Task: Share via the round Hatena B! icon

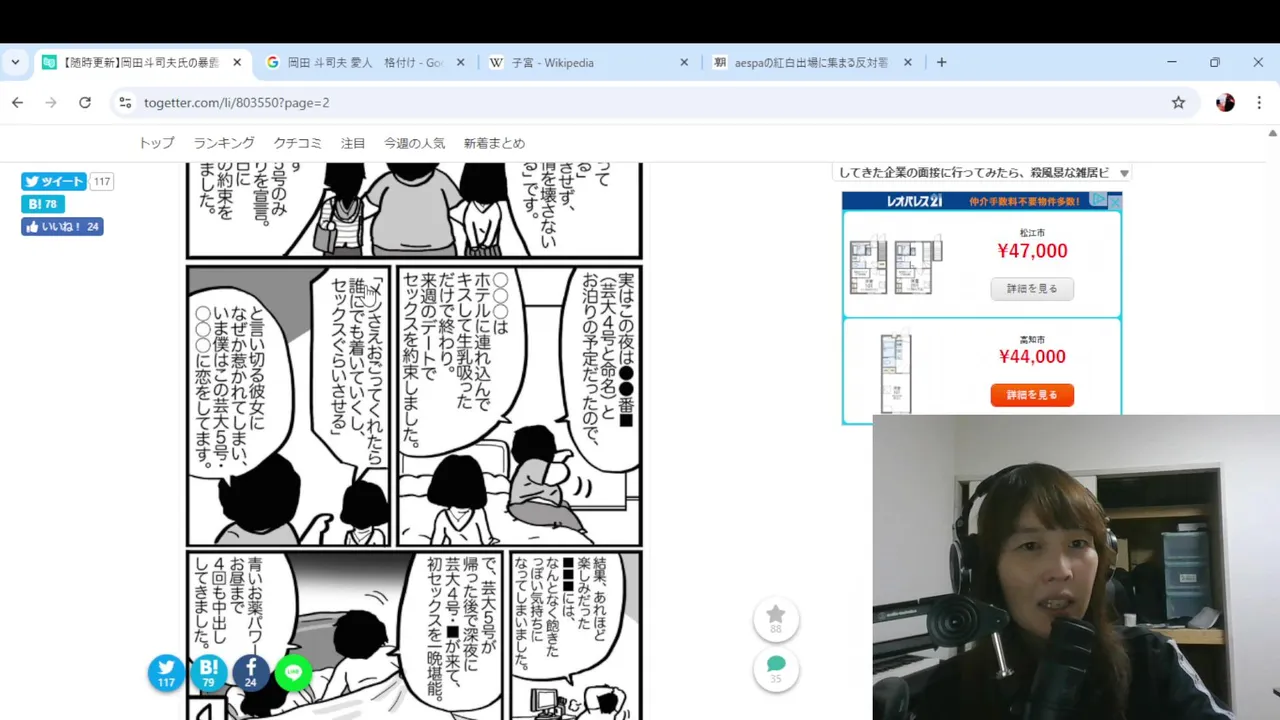Action: [x=208, y=673]
